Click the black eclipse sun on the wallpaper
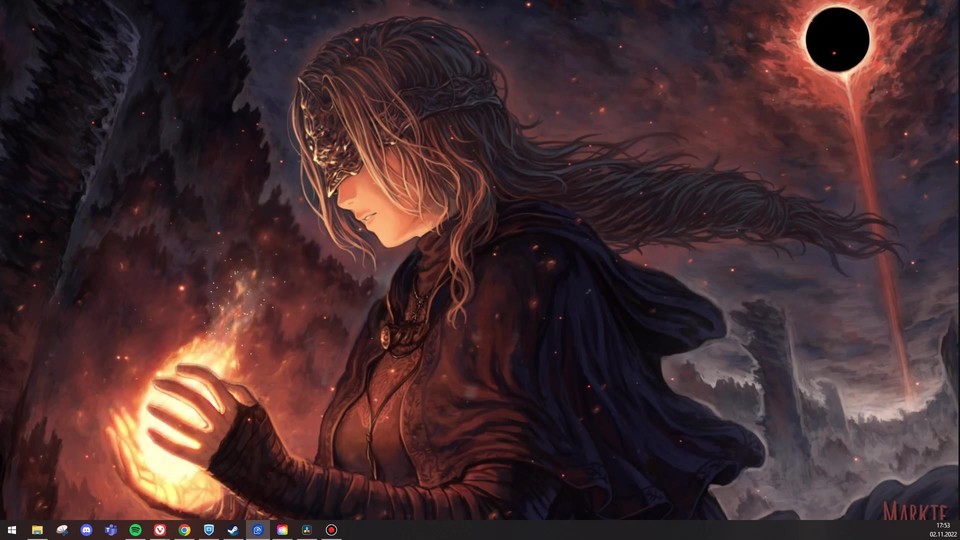This screenshot has height=540, width=960. coord(838,39)
